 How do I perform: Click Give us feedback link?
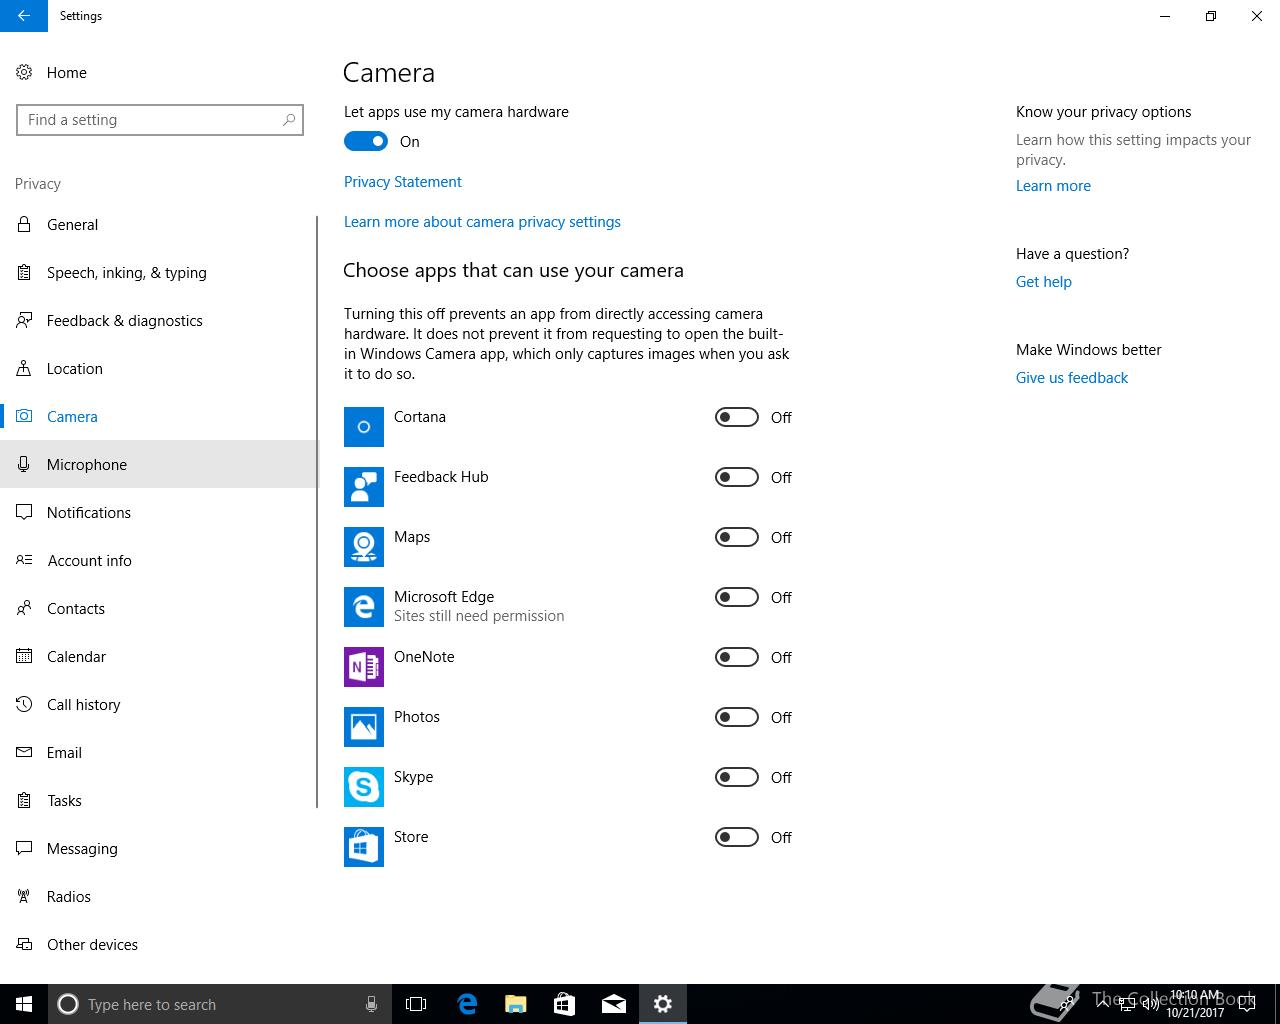[x=1071, y=378]
